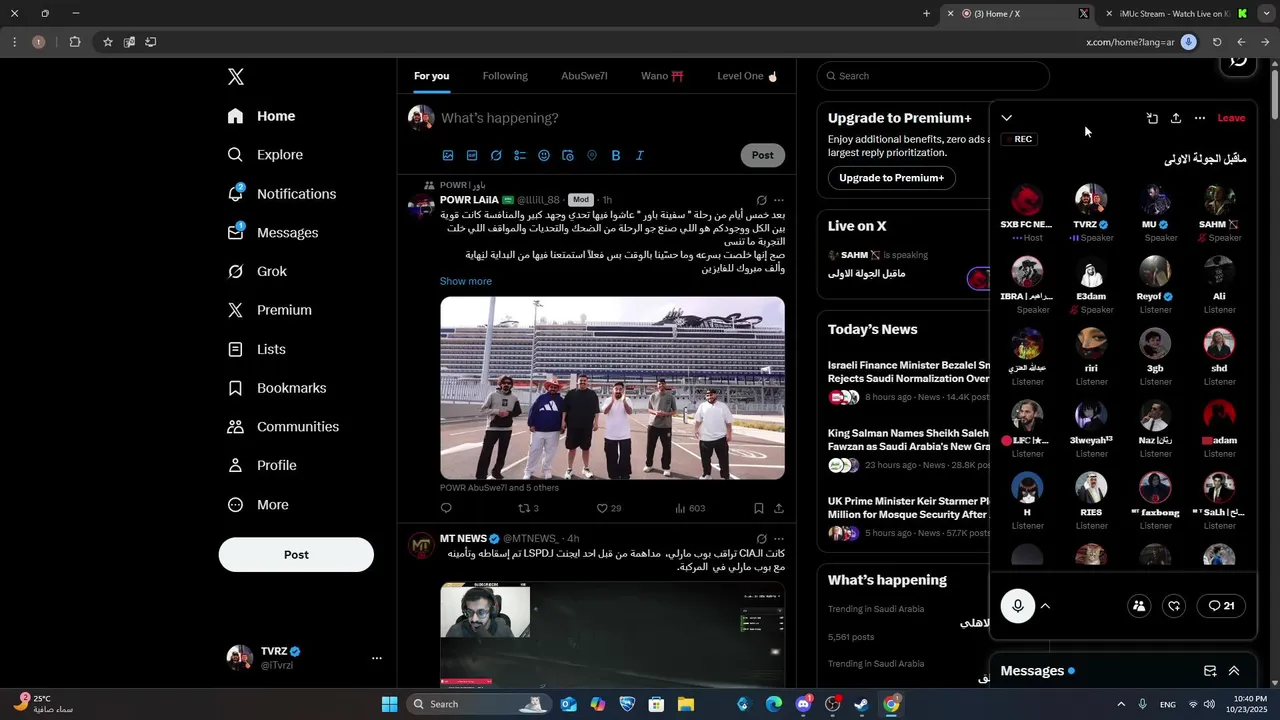
Task: Click Upgrade to Premium+ button
Action: pos(892,178)
